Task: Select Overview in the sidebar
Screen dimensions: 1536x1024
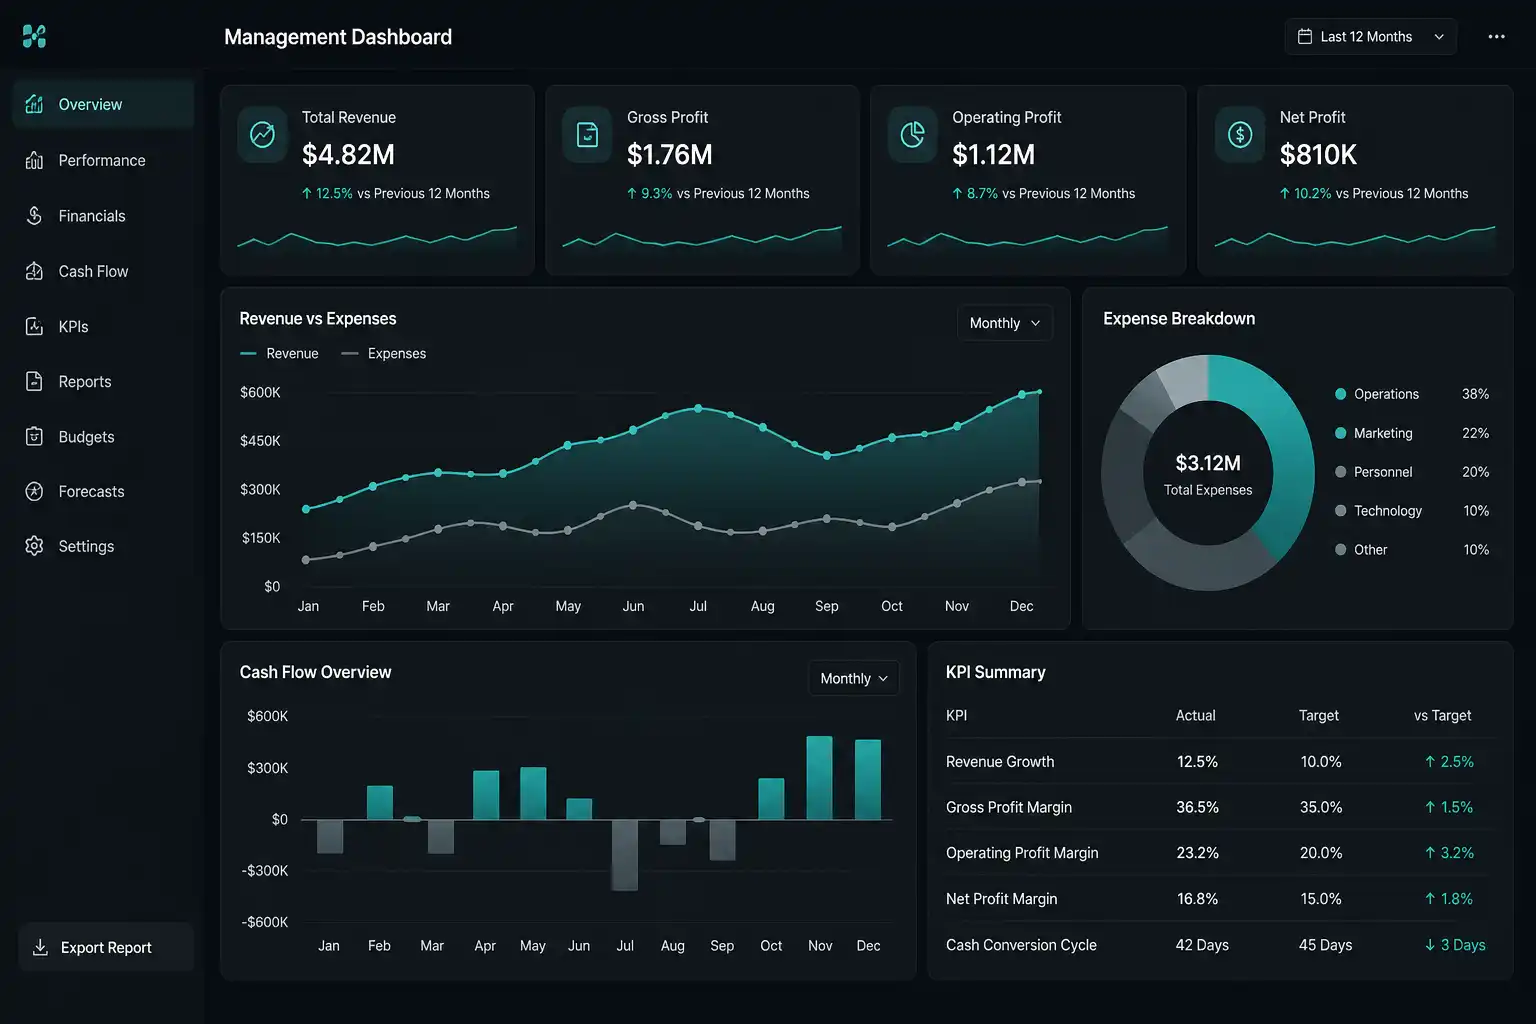Action: coord(104,104)
